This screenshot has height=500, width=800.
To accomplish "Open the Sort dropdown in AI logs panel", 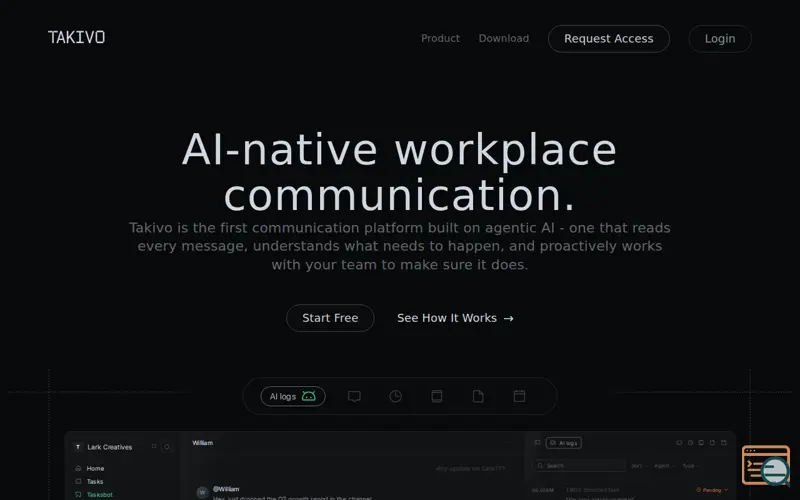I will coord(639,466).
